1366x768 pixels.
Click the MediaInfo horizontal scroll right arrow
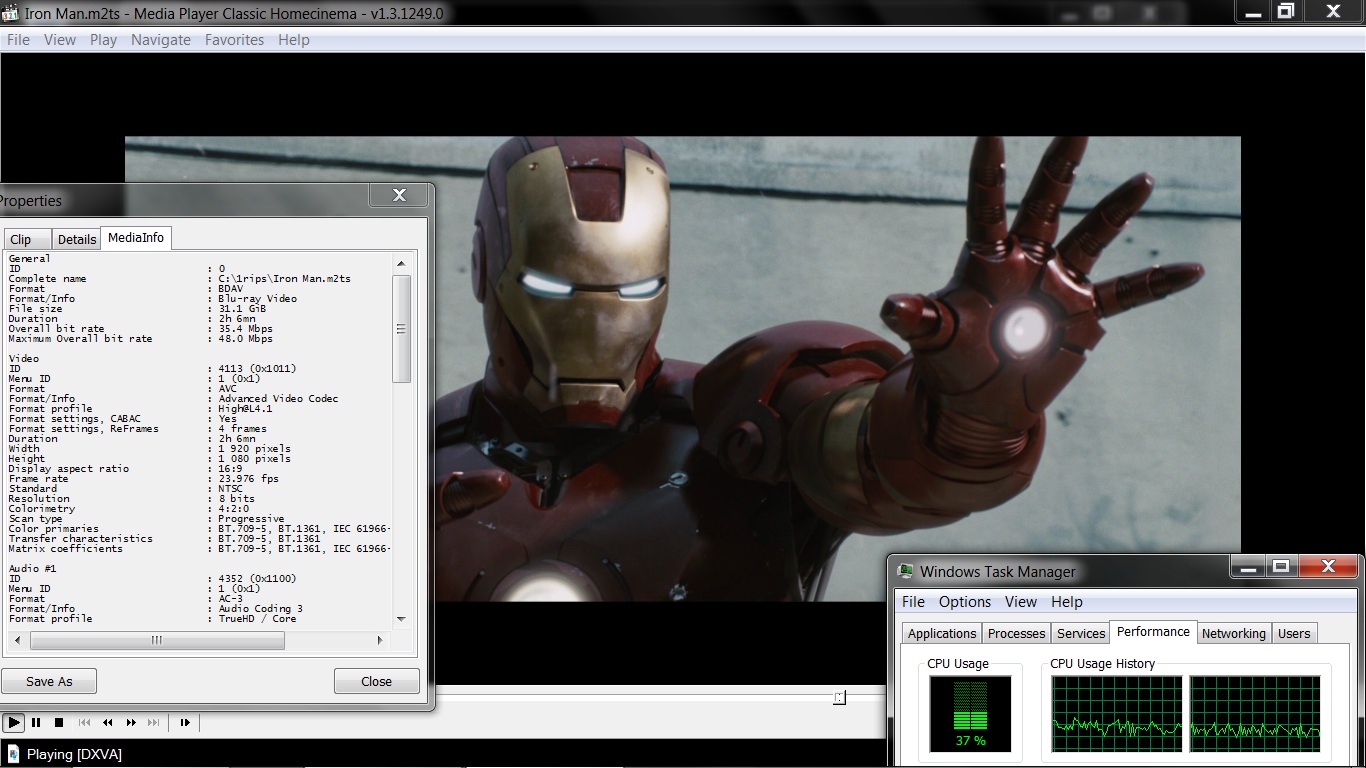coord(380,640)
